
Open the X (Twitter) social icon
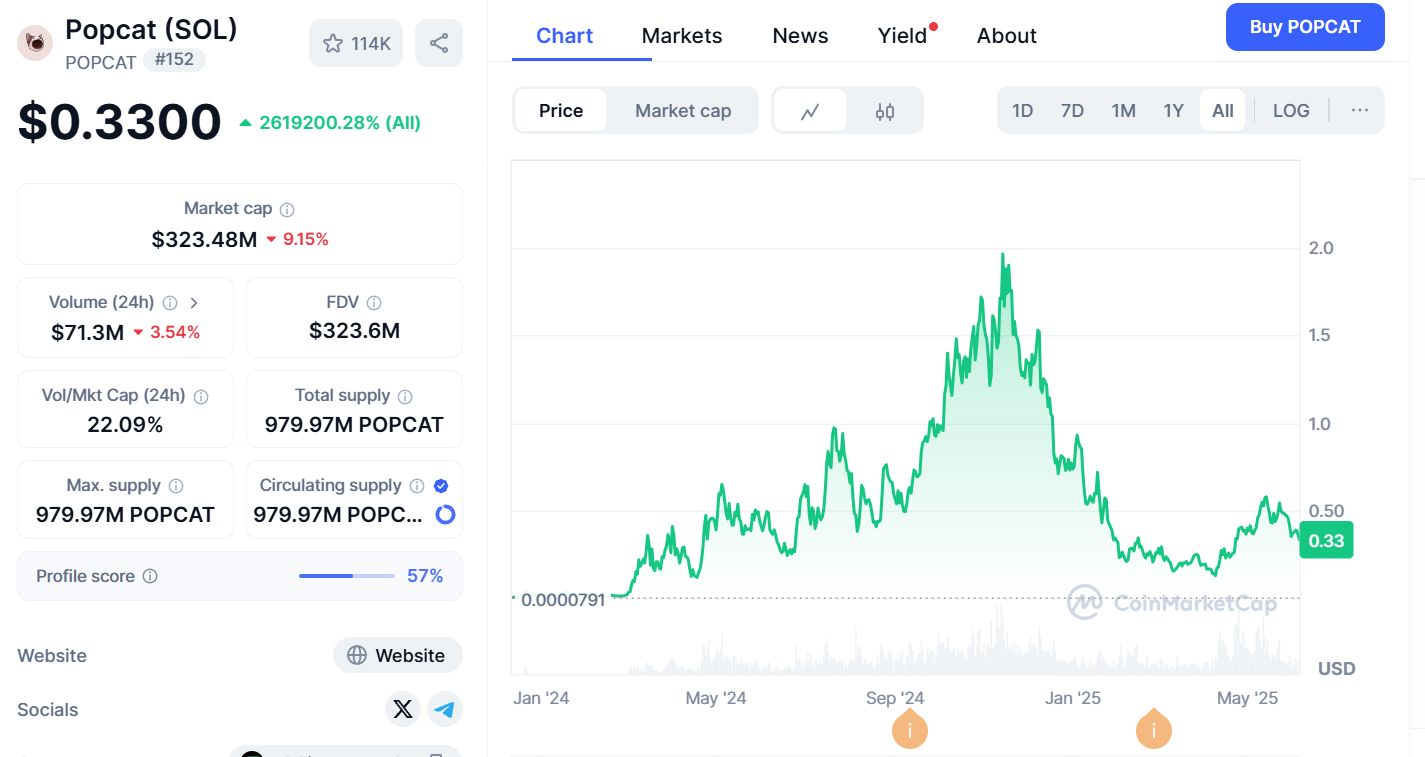click(403, 709)
